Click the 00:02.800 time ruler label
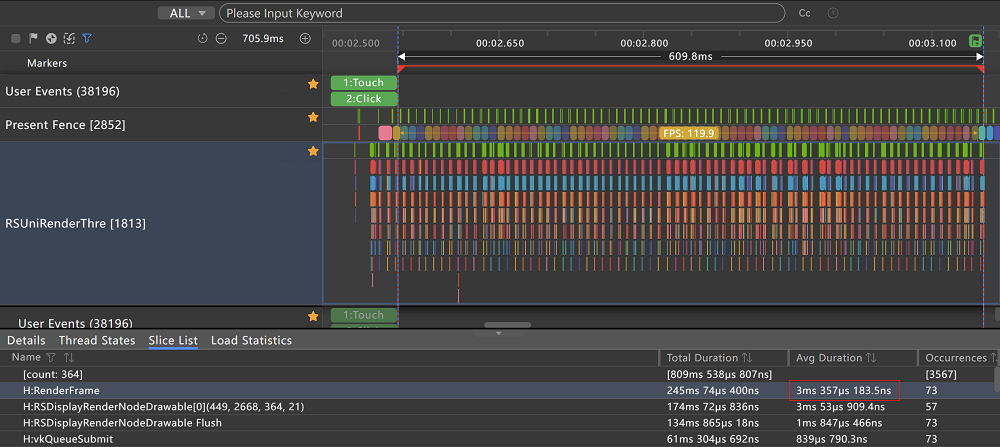 click(x=644, y=43)
